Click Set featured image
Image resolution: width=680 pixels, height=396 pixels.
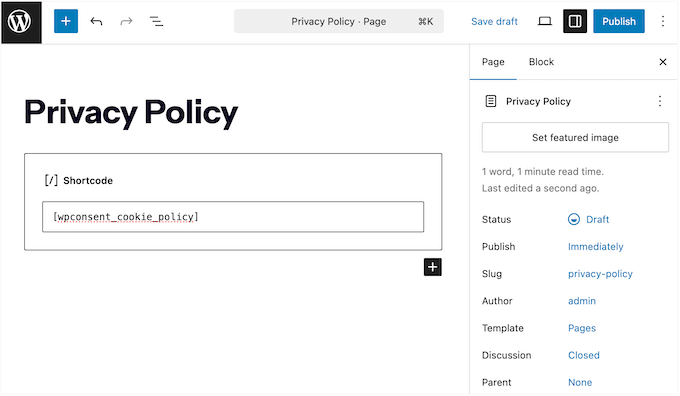click(x=575, y=137)
